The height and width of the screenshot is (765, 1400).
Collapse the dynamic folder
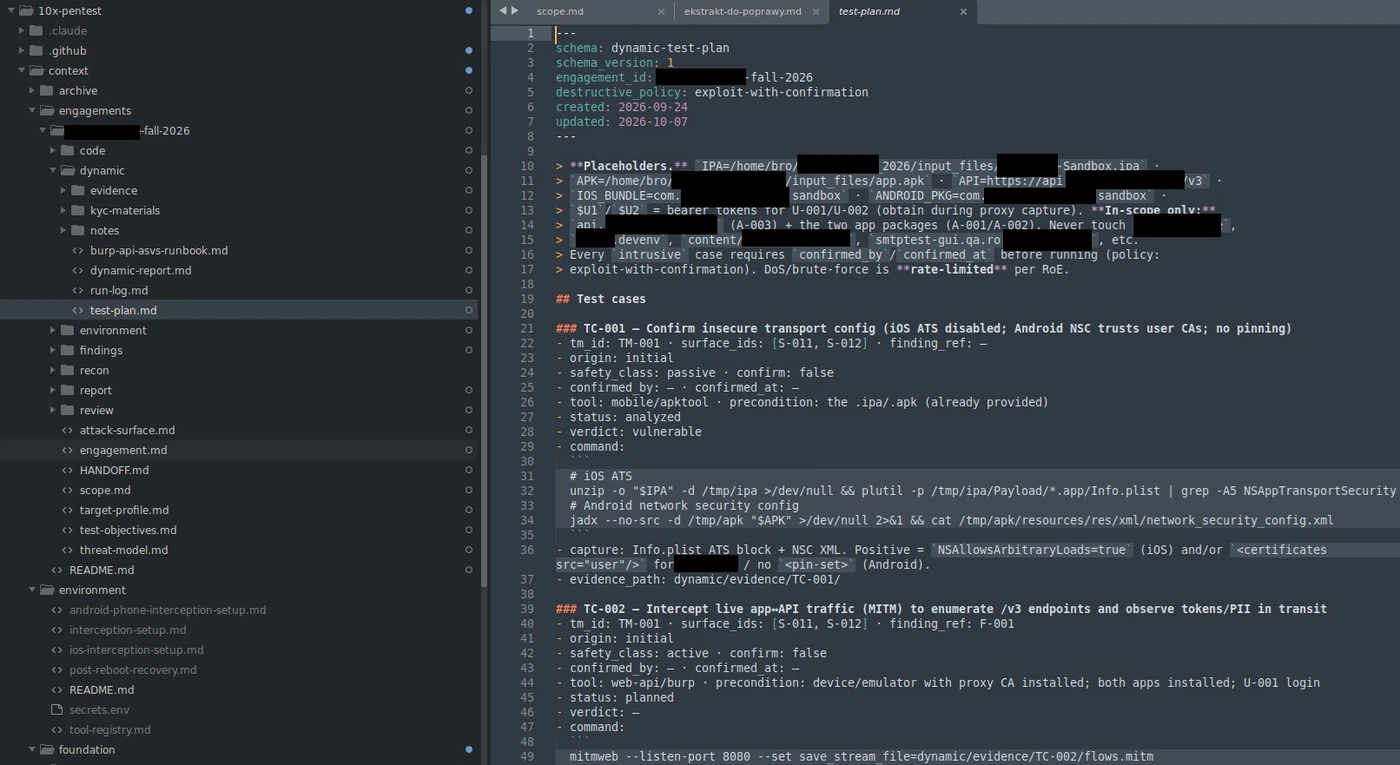53,171
